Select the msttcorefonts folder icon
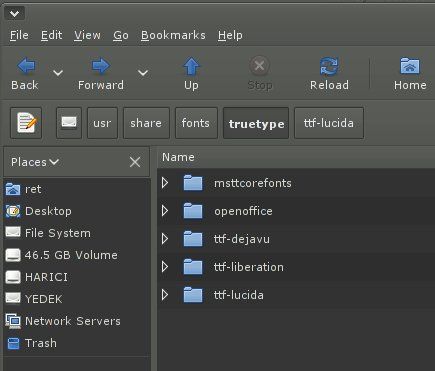This screenshot has height=371, width=435. (x=193, y=183)
